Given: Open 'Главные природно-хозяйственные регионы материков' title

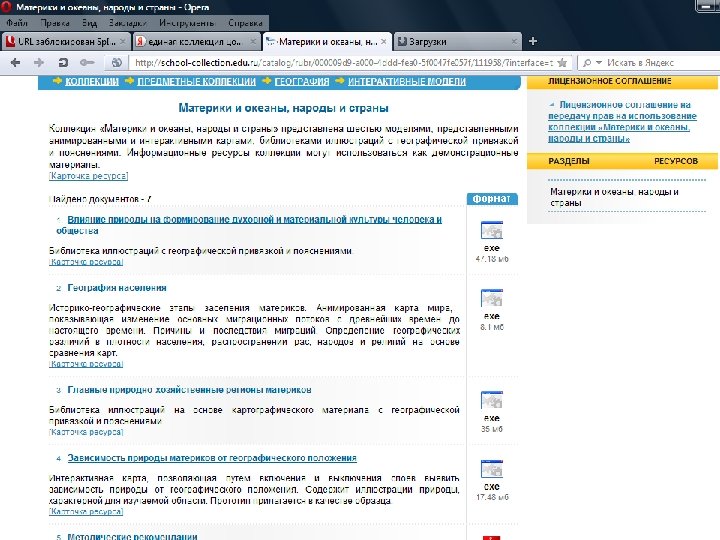Looking at the screenshot, I should pos(189,390).
